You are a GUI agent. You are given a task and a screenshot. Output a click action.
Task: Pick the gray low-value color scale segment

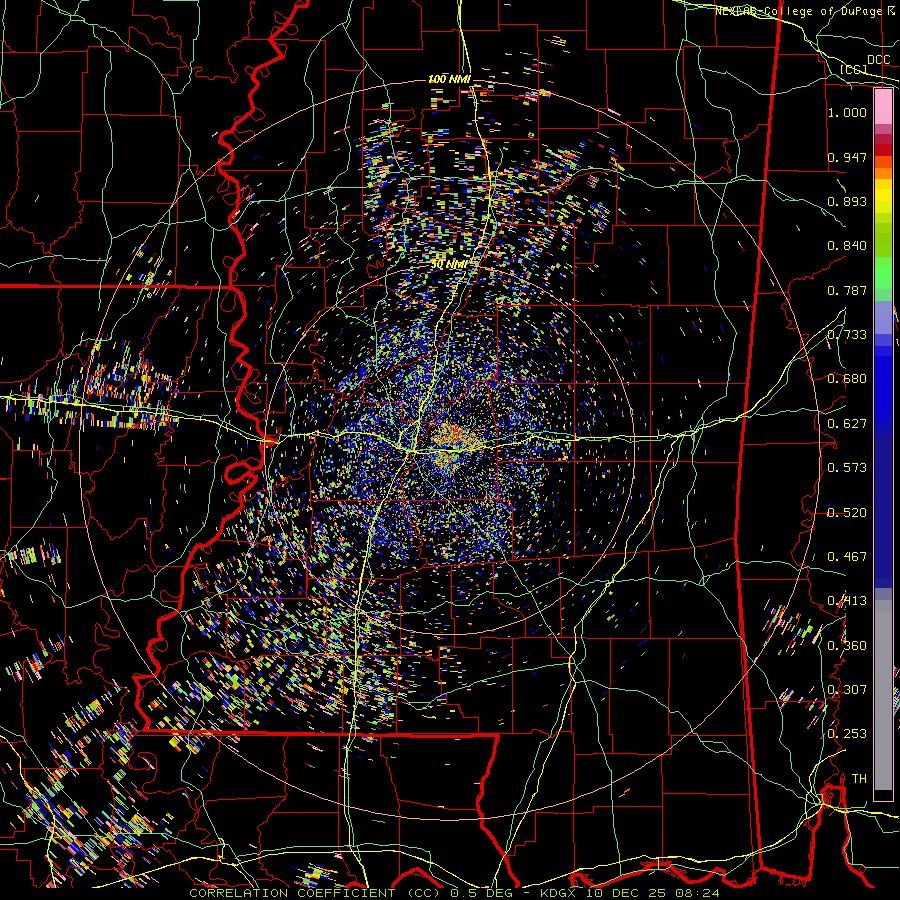click(883, 695)
